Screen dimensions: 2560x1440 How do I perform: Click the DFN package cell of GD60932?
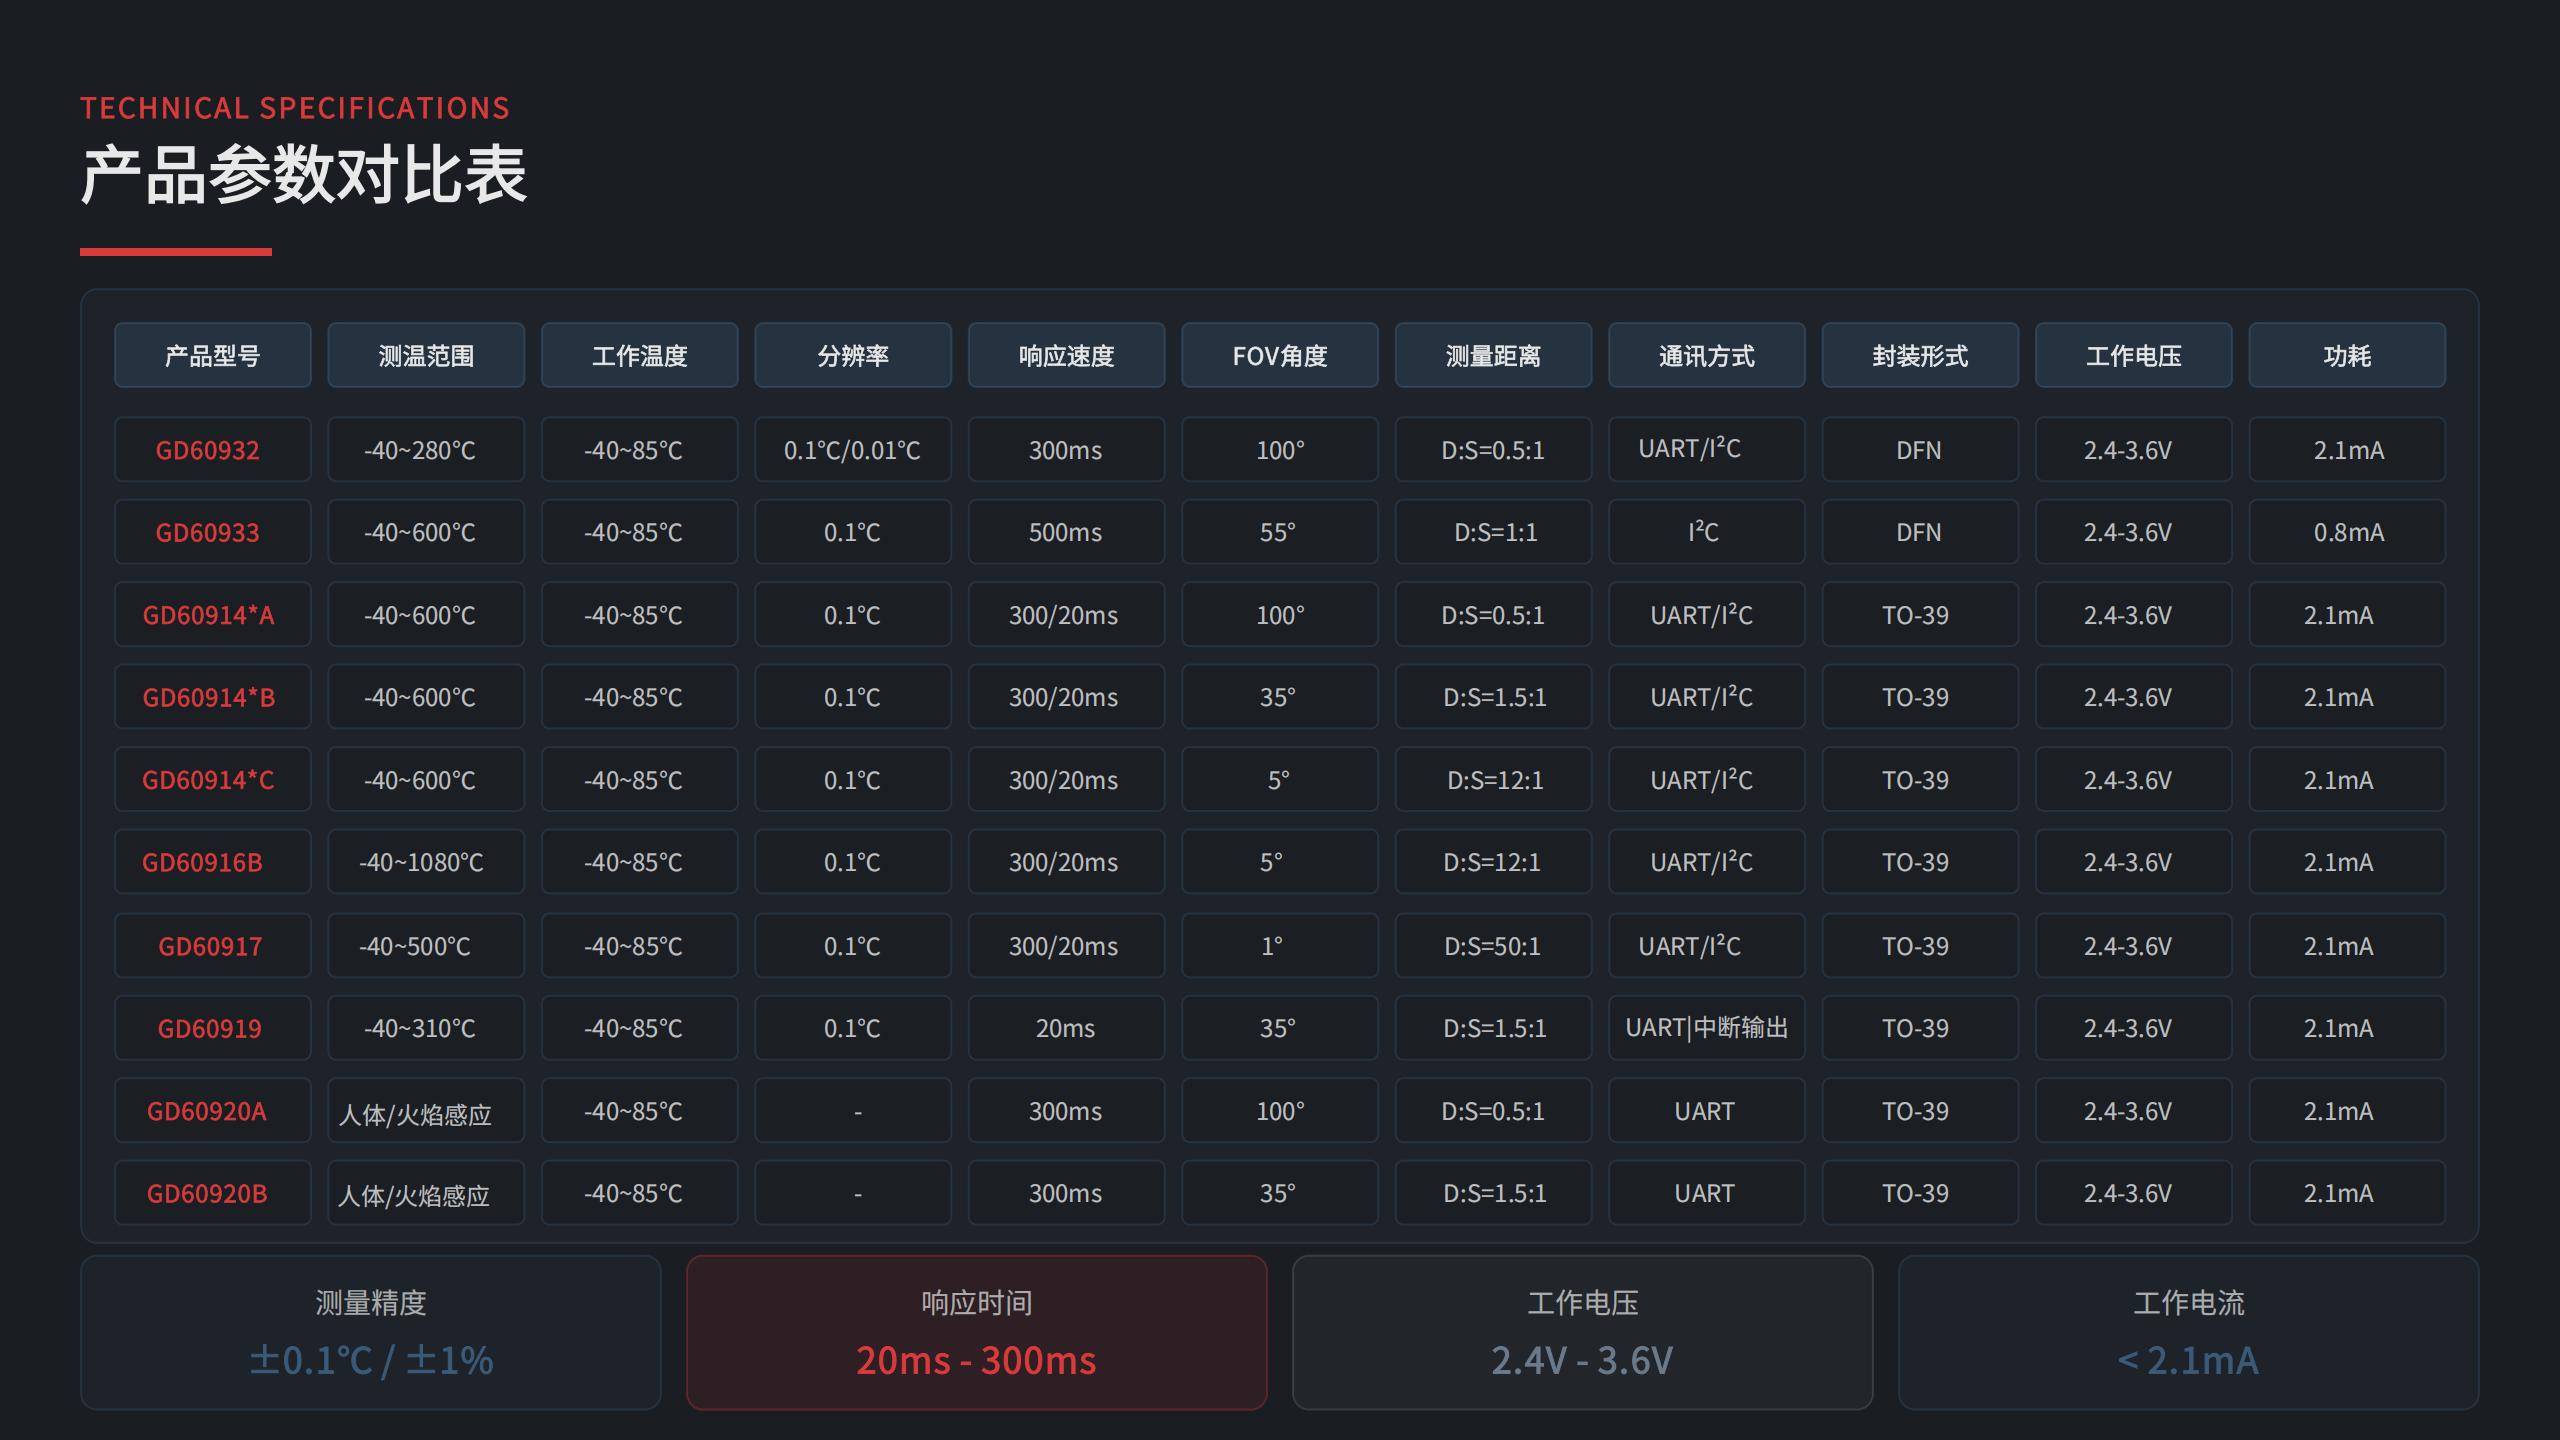click(x=1920, y=450)
